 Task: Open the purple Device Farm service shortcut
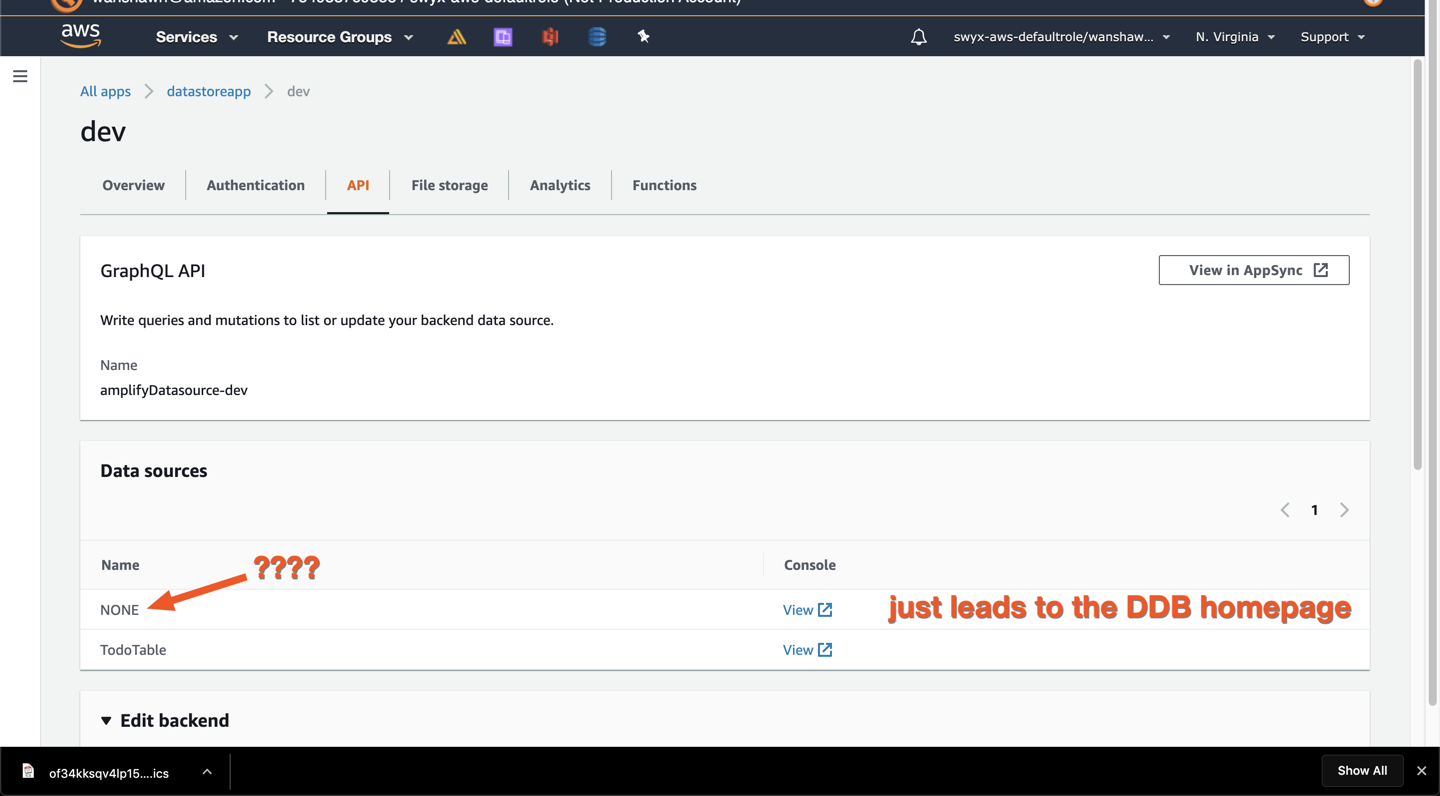503,36
